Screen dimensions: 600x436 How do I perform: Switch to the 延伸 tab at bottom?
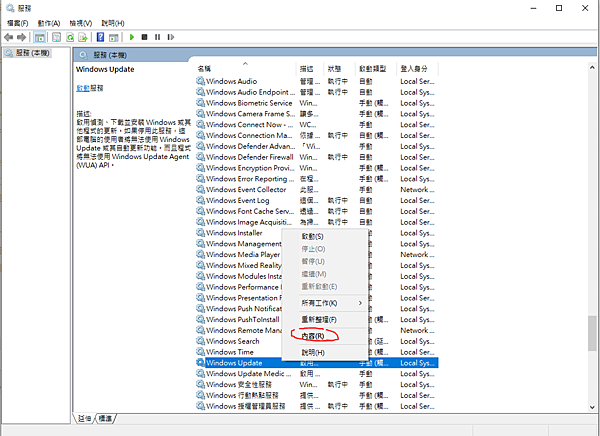pyautogui.click(x=84, y=418)
